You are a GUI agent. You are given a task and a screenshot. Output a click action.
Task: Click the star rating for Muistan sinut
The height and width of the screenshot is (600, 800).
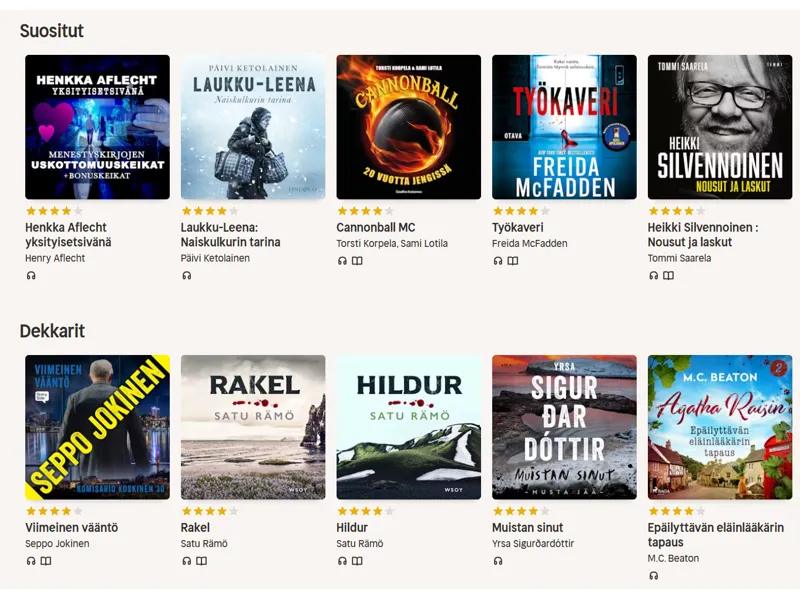click(x=521, y=511)
